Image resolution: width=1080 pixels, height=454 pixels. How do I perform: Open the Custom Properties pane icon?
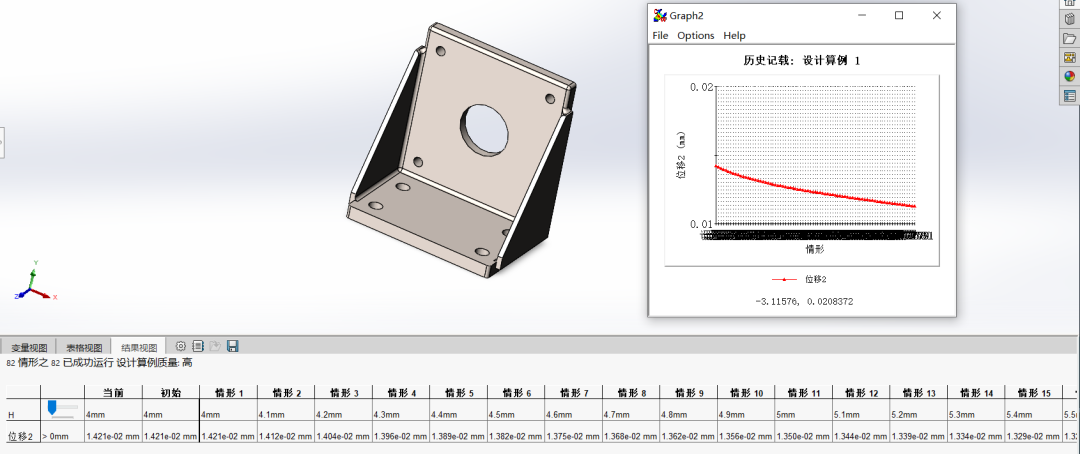click(1070, 96)
